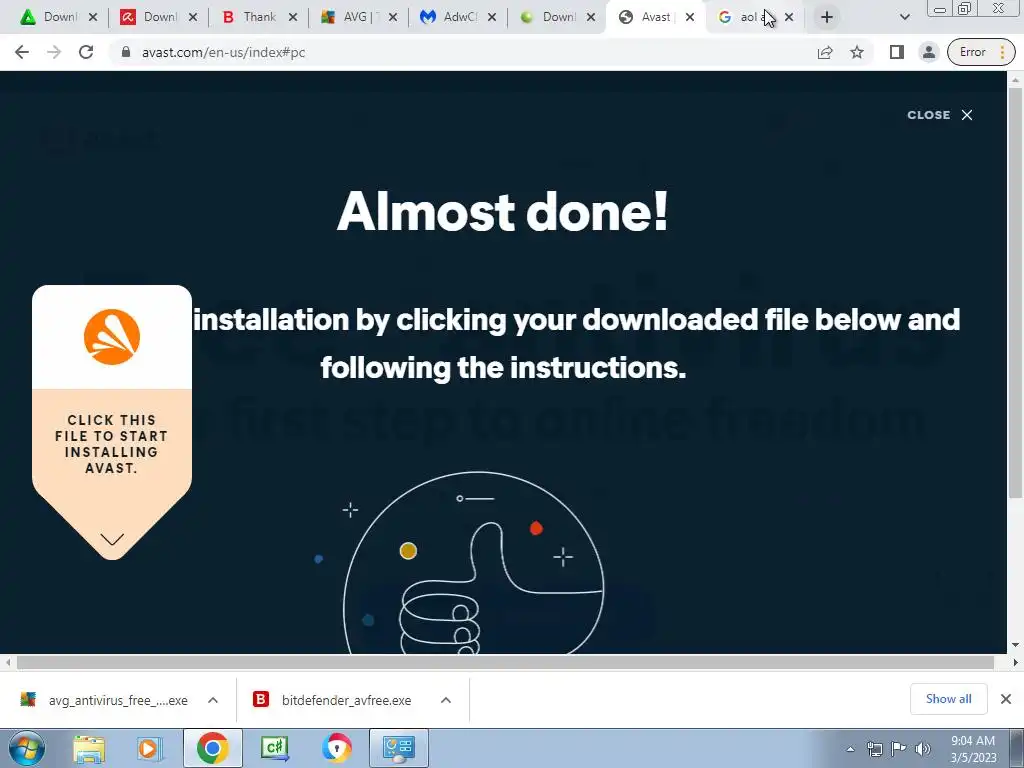Bookmark this page with the star
1024x768 pixels.
click(x=857, y=52)
